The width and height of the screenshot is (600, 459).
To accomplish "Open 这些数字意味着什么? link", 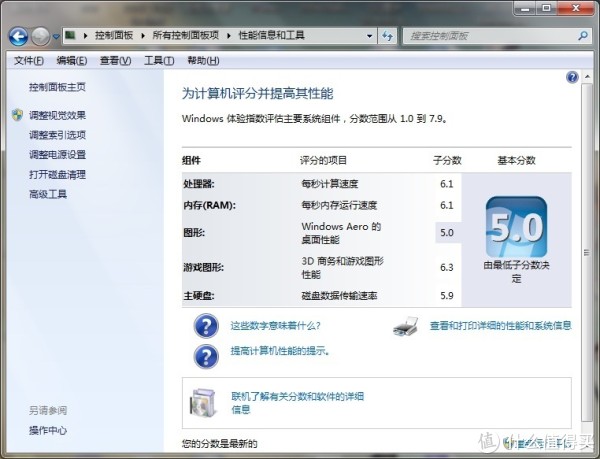I will coord(275,326).
